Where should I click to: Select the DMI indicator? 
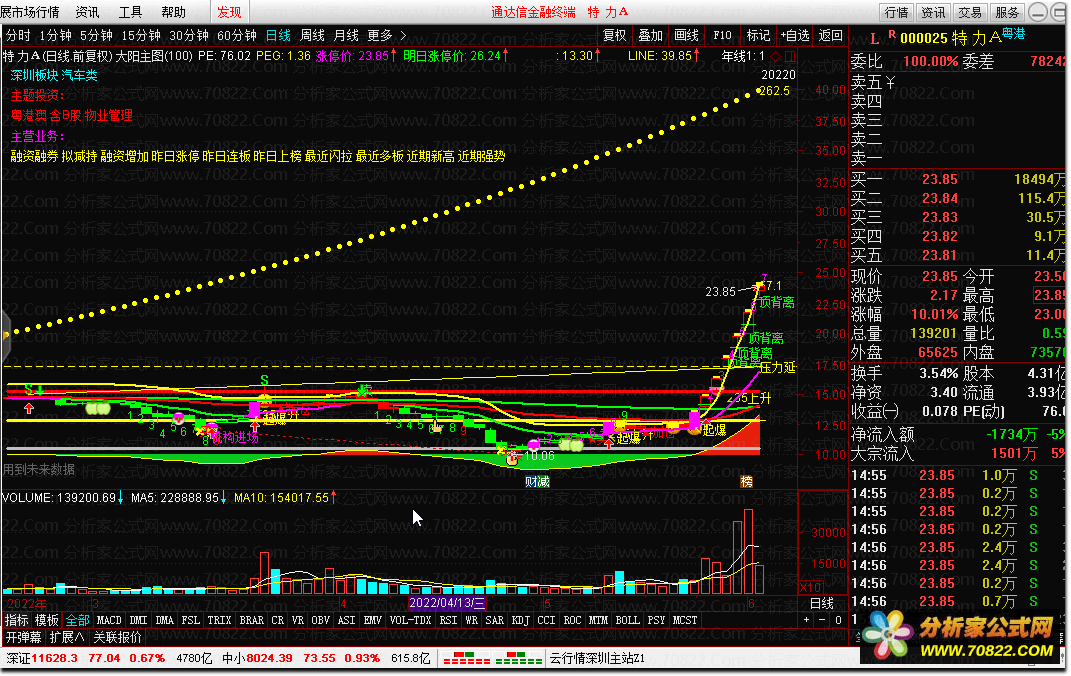[x=139, y=620]
